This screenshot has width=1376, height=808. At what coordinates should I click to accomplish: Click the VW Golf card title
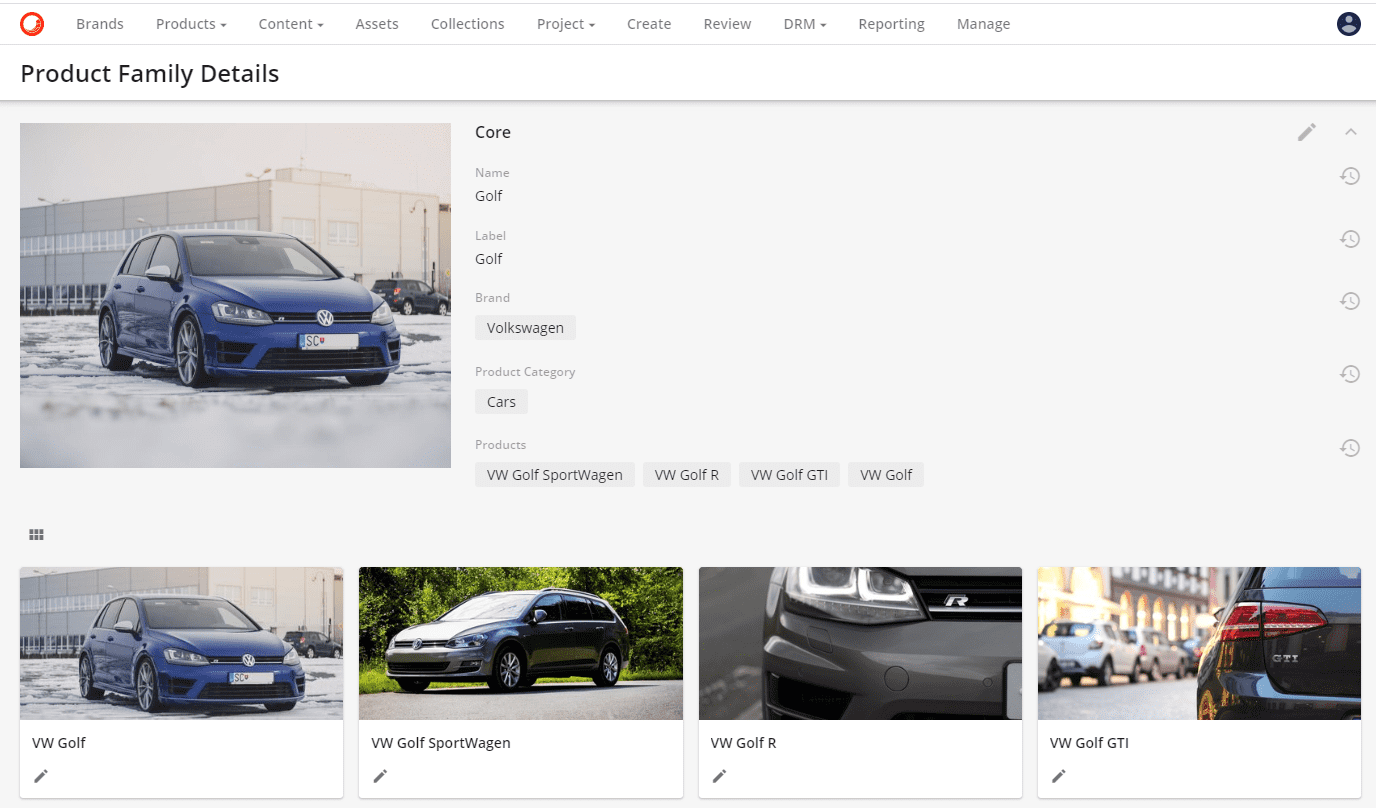point(59,743)
